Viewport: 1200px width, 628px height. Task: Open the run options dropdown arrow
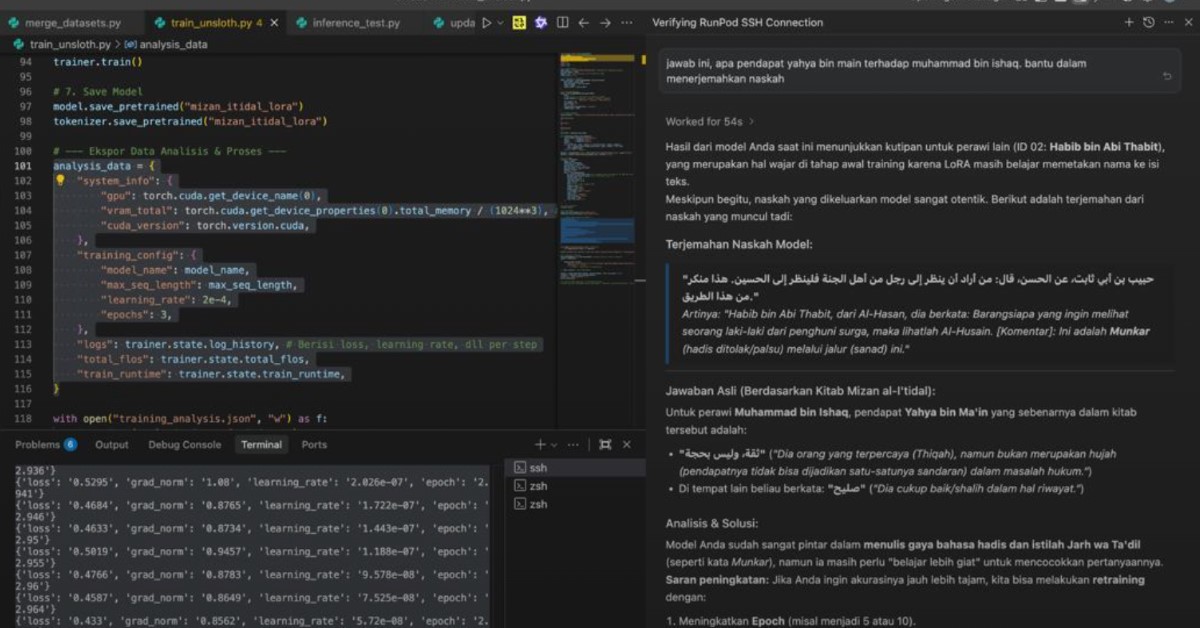pos(501,22)
